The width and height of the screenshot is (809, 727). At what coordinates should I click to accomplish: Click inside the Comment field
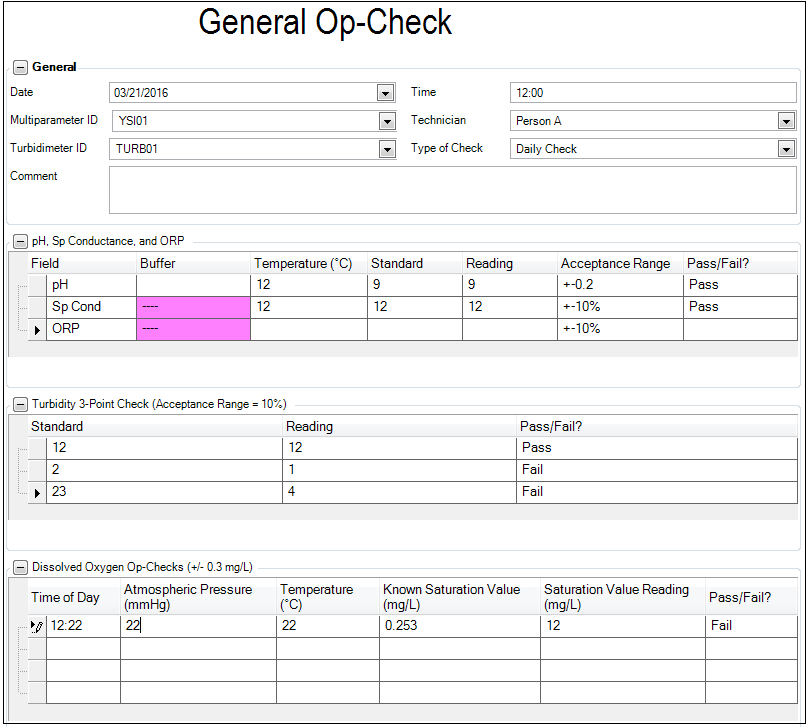click(x=450, y=190)
